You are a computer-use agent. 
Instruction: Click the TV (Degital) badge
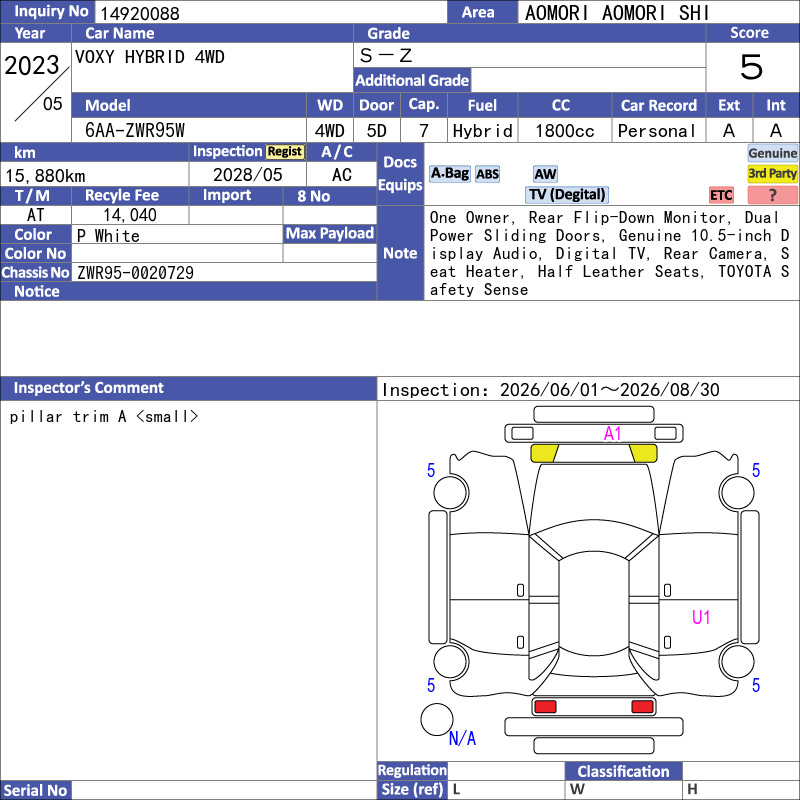click(567, 194)
